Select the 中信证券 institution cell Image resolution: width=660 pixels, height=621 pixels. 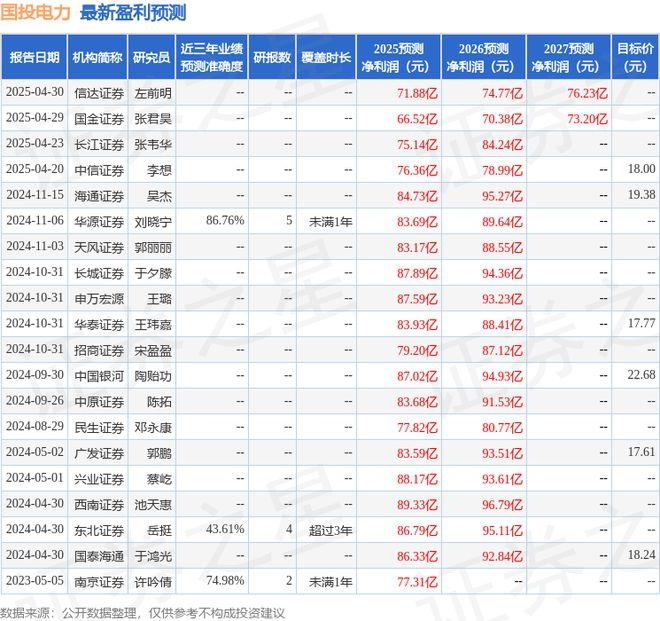coord(99,170)
